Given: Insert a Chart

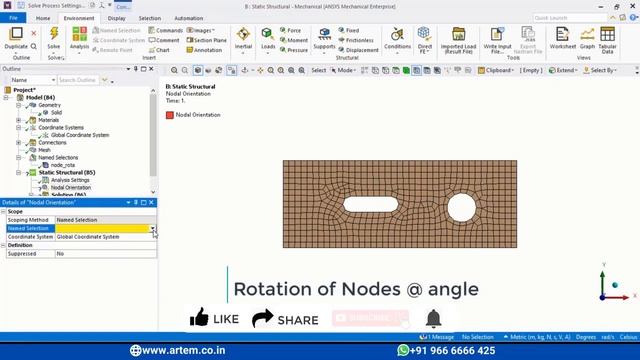Looking at the screenshot, I should pos(159,50).
